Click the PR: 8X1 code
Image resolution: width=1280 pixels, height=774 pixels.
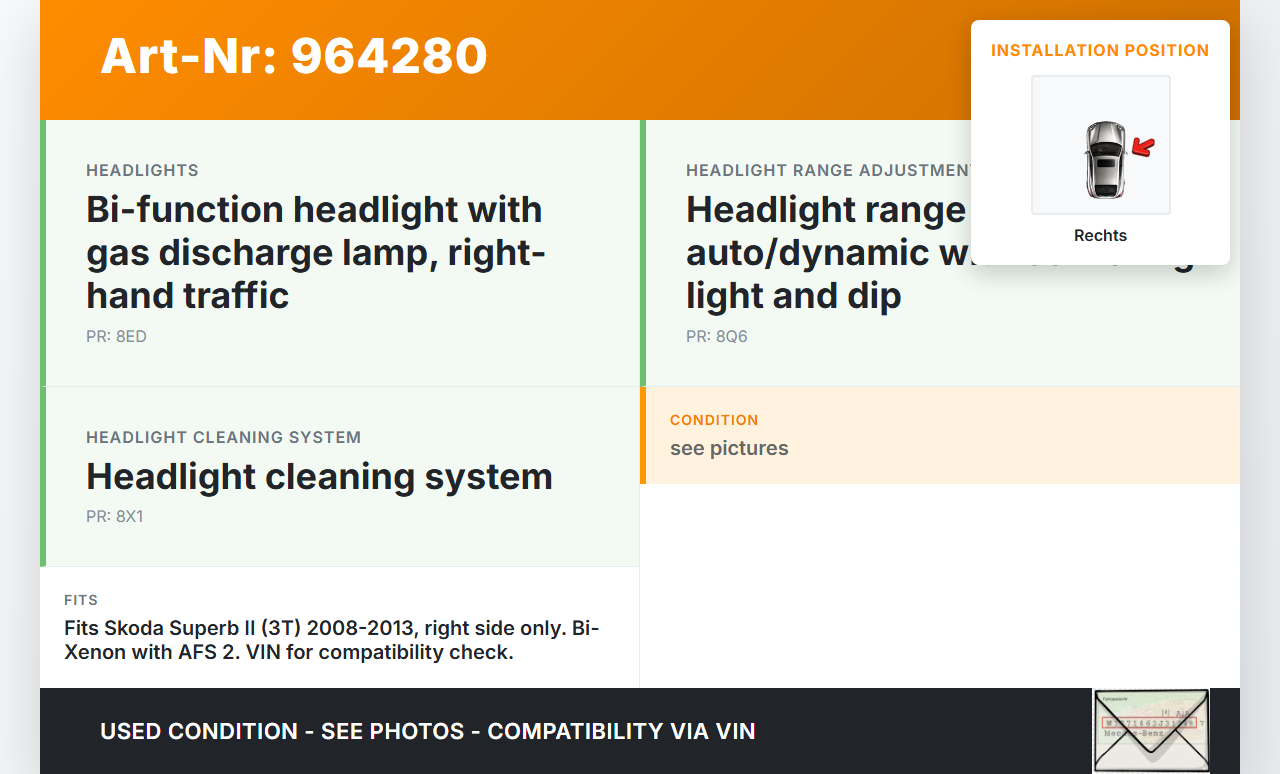click(115, 517)
